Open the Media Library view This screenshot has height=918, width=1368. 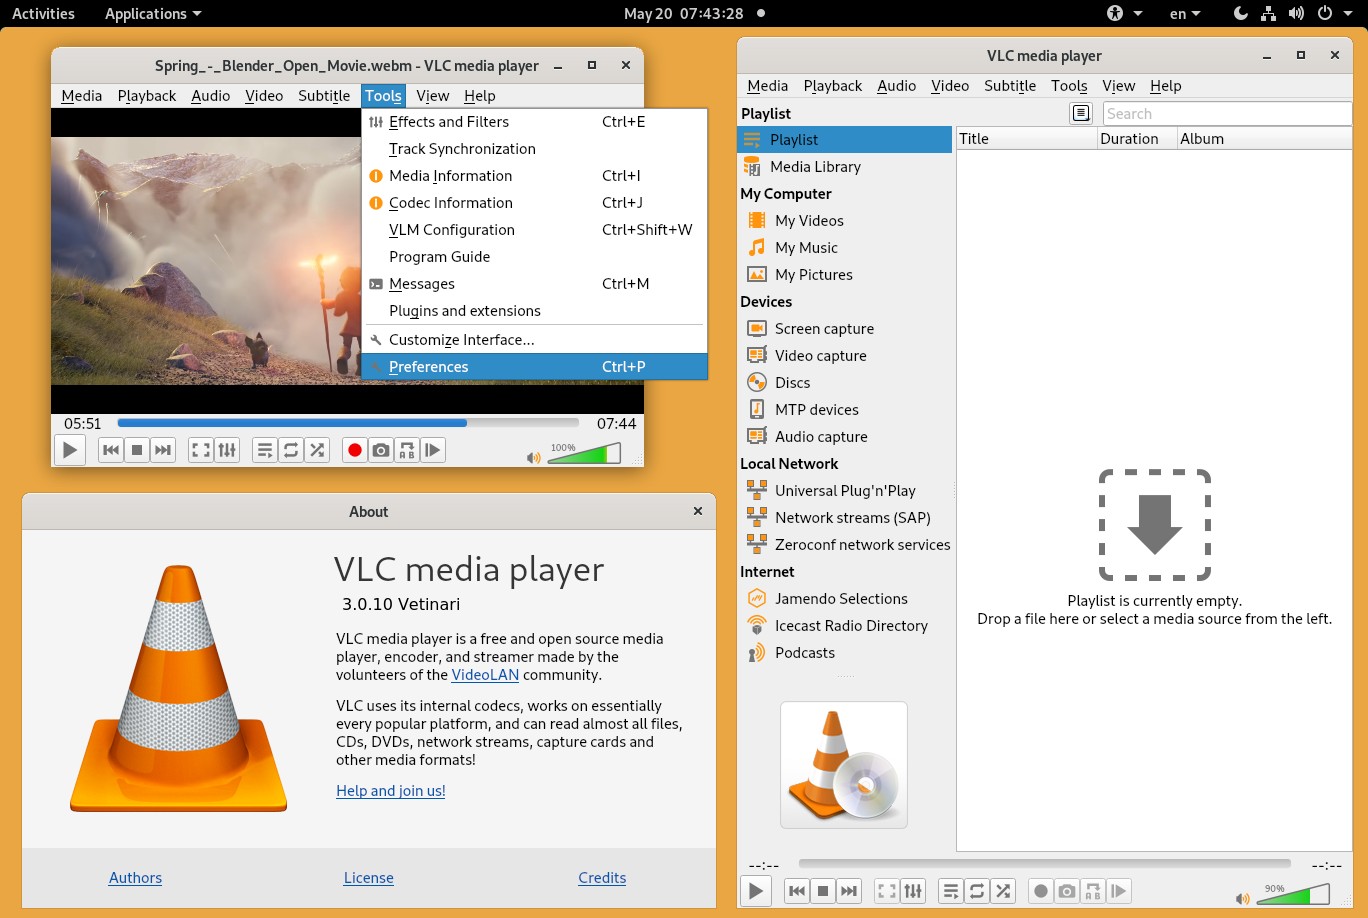point(815,166)
